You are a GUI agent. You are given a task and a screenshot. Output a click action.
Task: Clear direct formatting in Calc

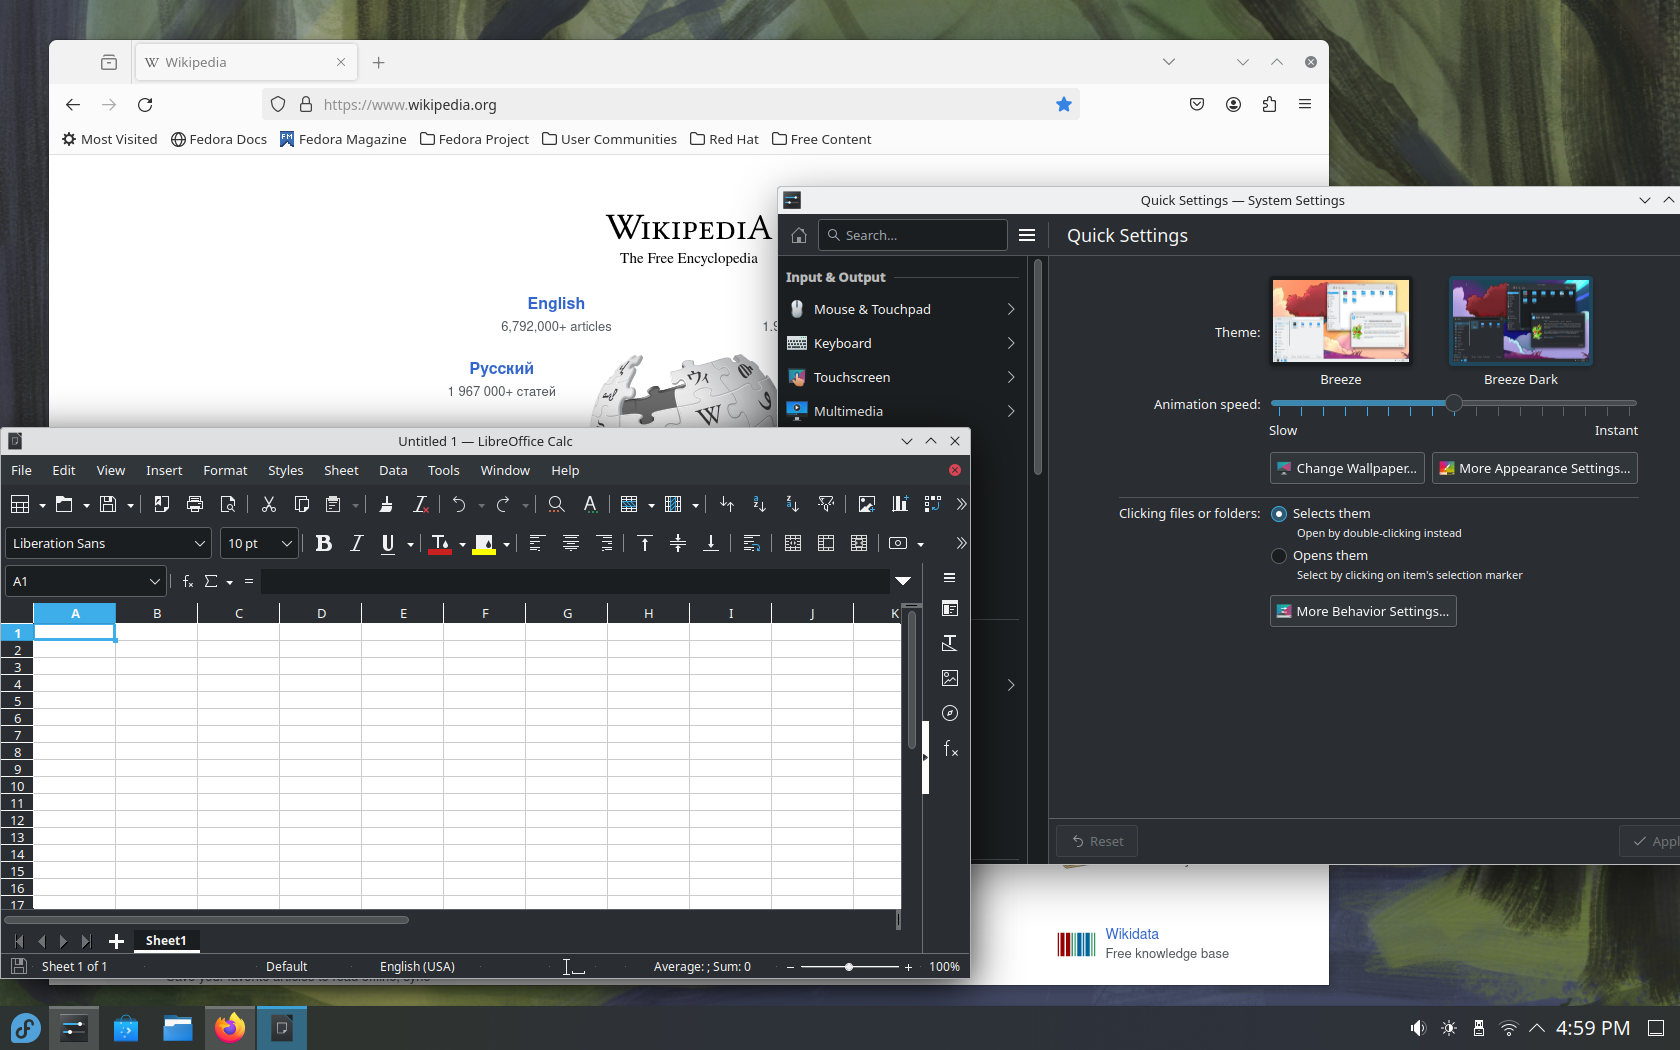(x=421, y=504)
